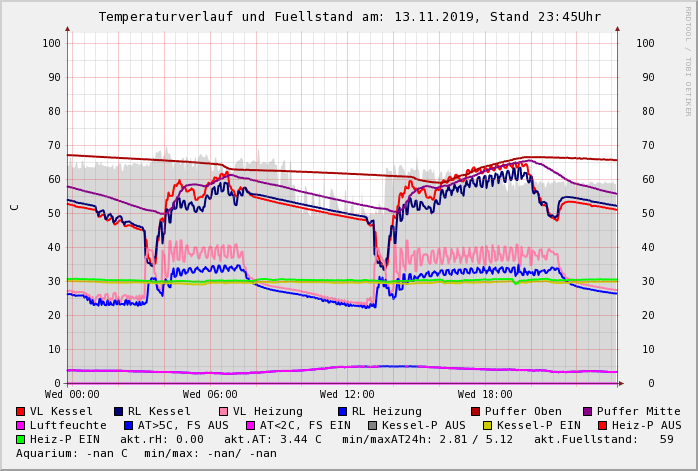Click the magenta Luftfeuchte legend swatch

click(20, 425)
